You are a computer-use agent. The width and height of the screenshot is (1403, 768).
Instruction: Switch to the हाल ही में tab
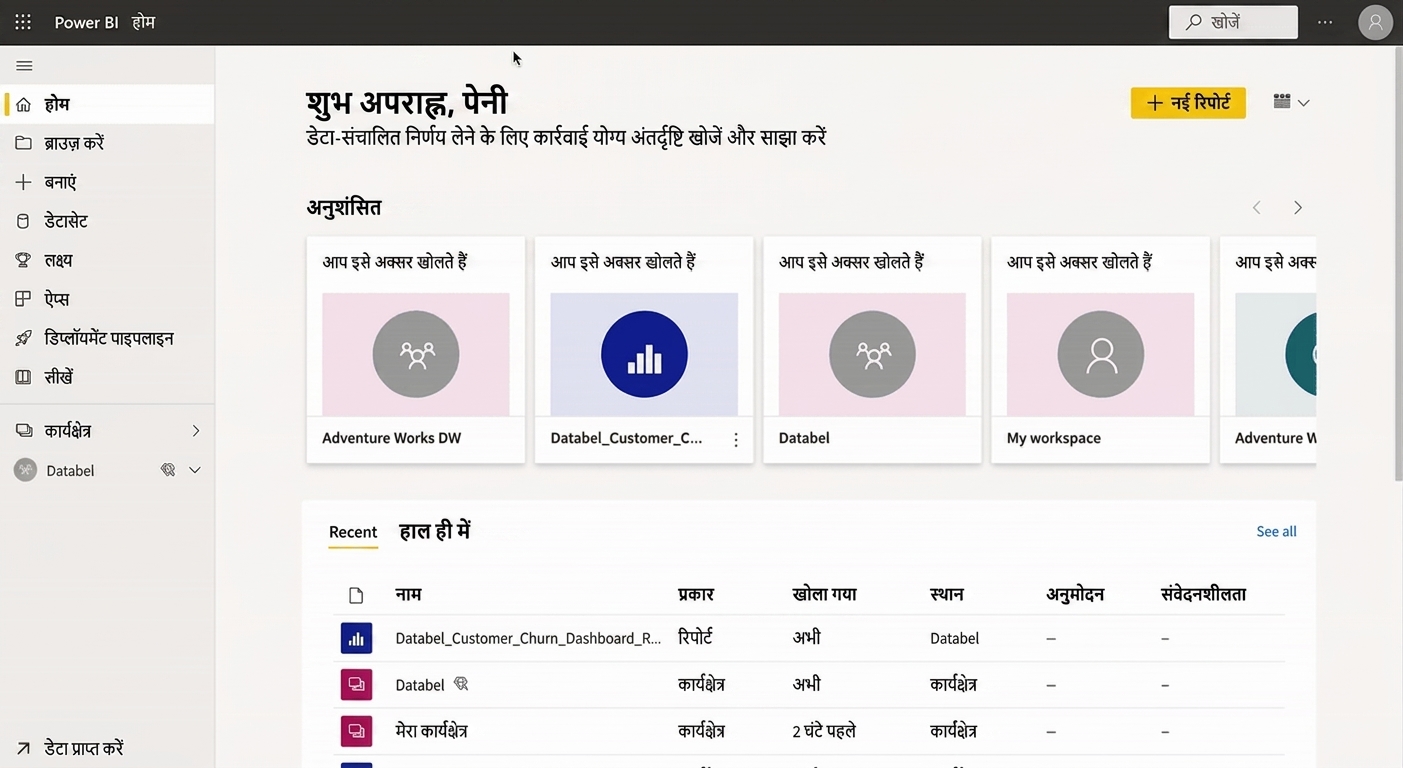(435, 531)
